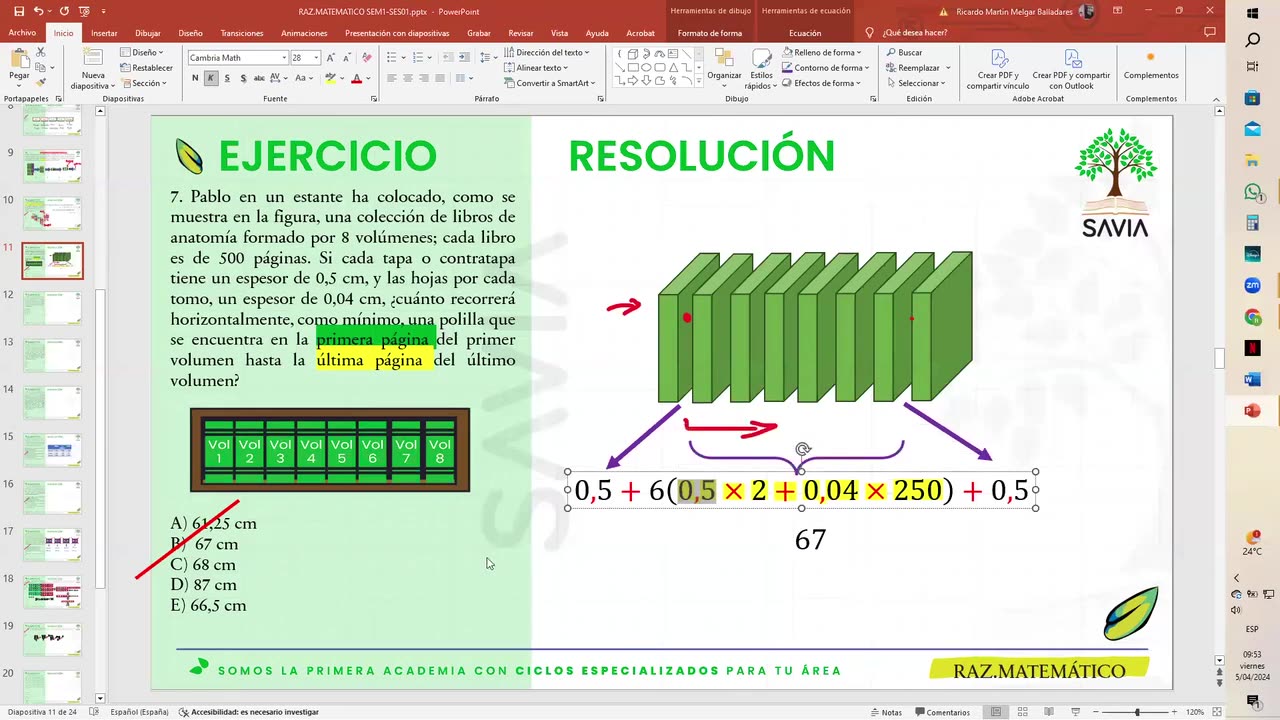
Task: Open the Complementos add-ins button
Action: coord(1151,65)
